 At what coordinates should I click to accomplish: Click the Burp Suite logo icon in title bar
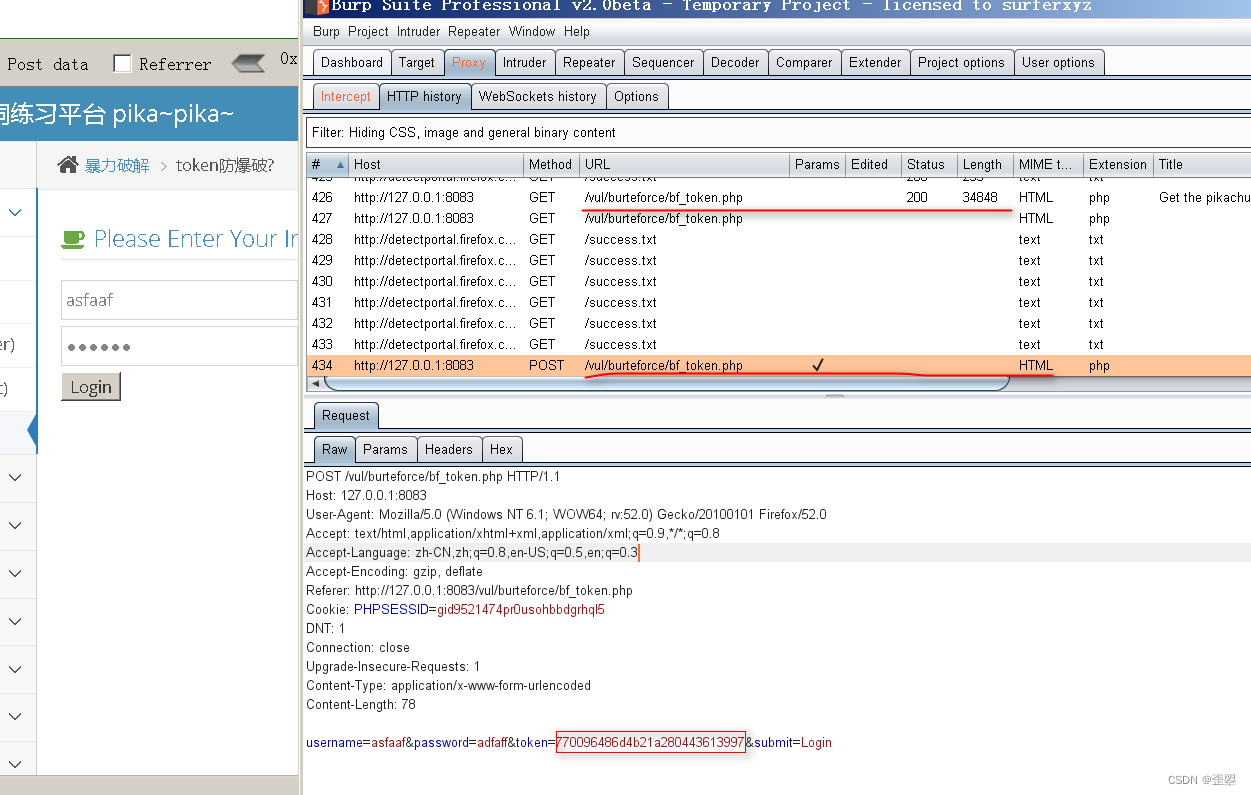[322, 6]
